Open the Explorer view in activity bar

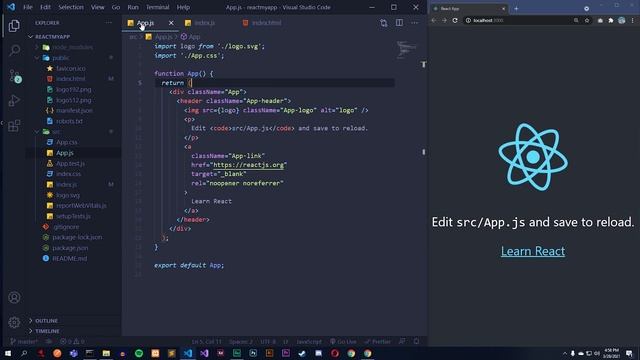[14, 26]
